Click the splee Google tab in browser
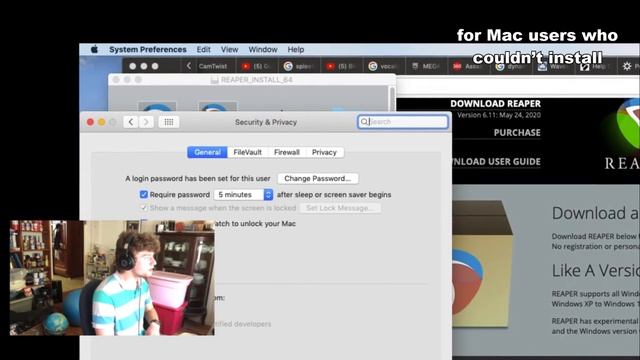 point(299,66)
